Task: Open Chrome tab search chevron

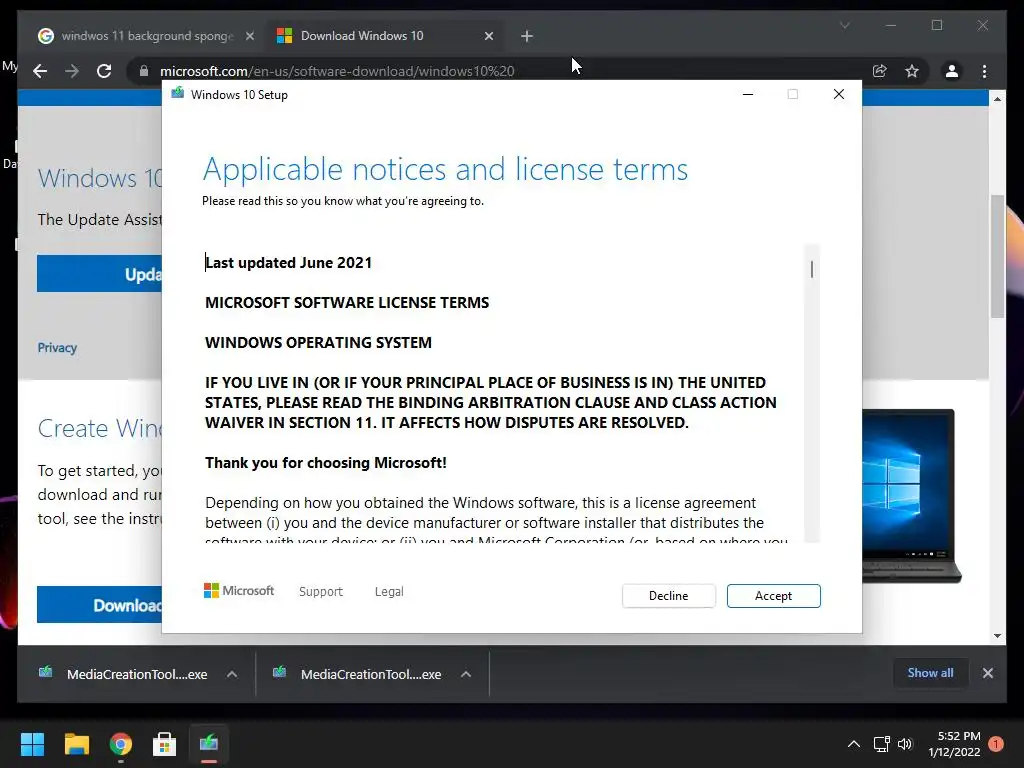Action: [845, 25]
